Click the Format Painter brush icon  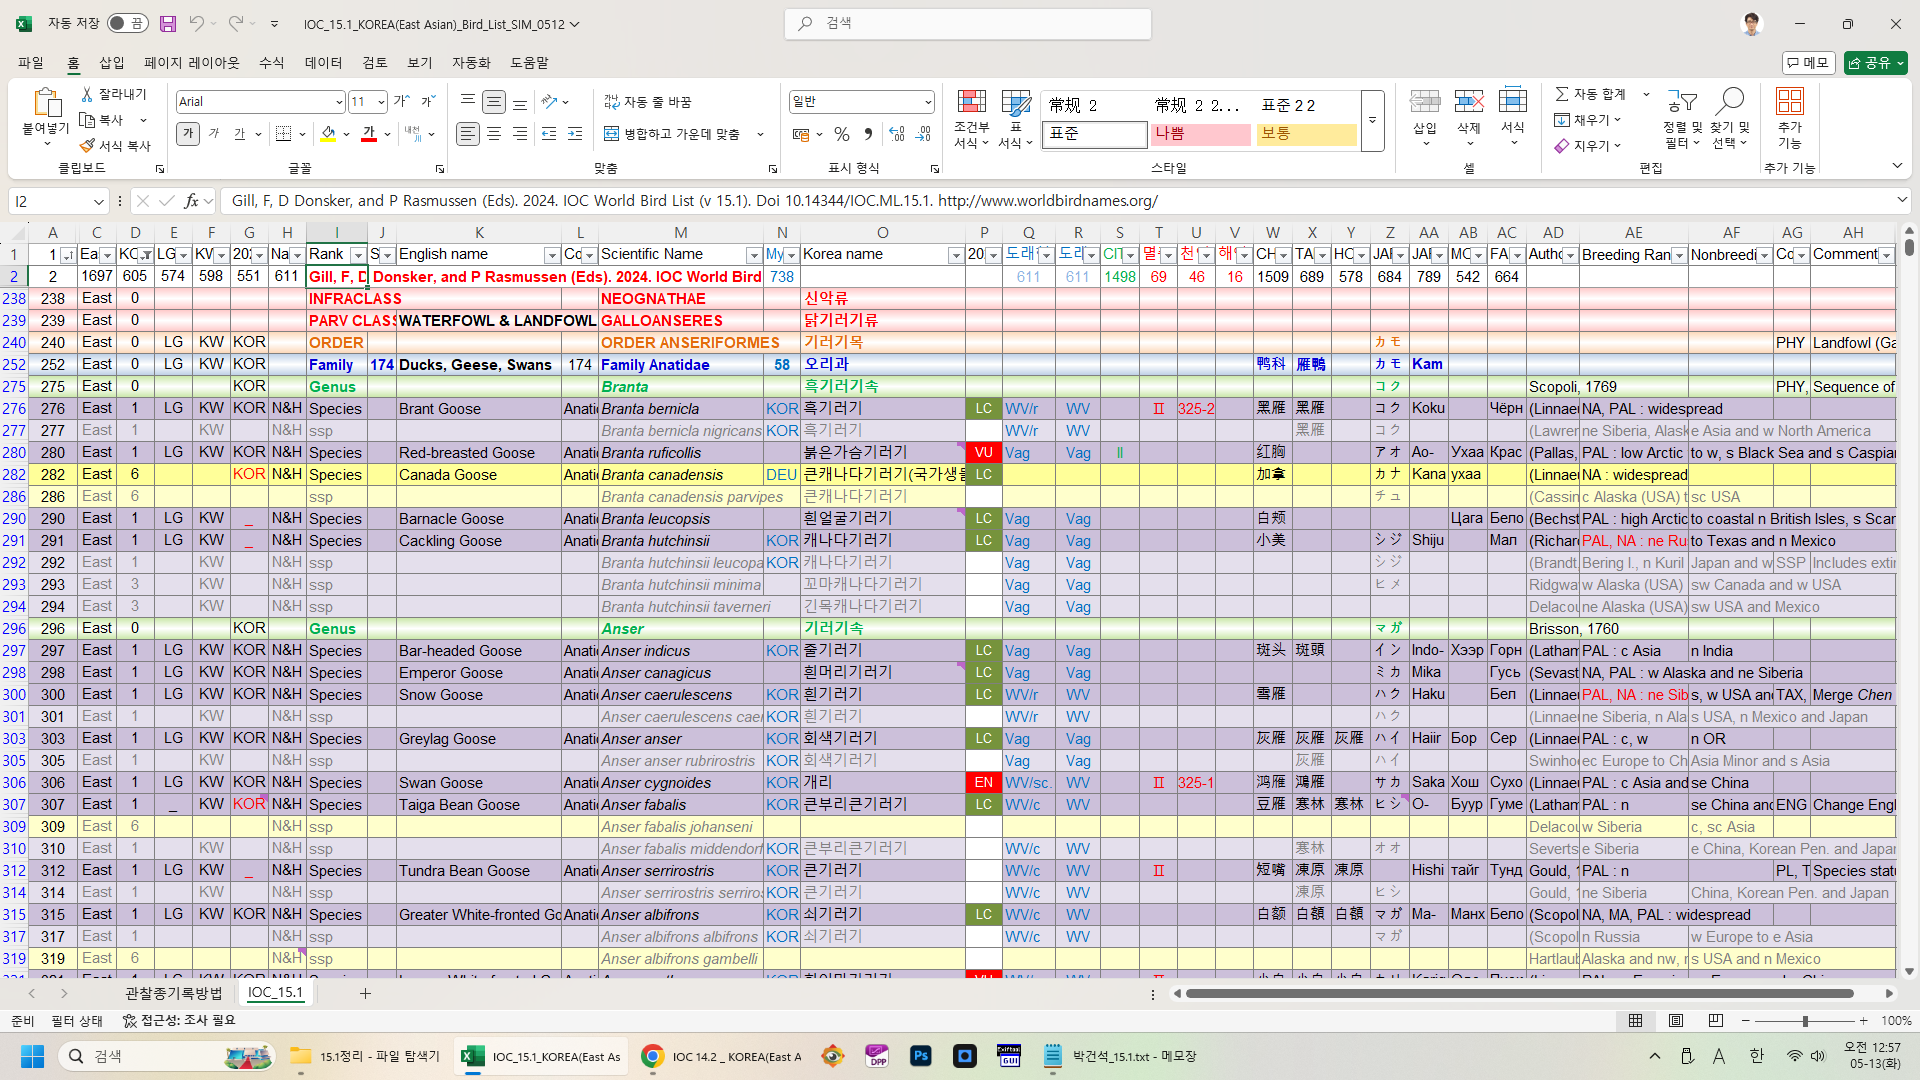pyautogui.click(x=88, y=146)
